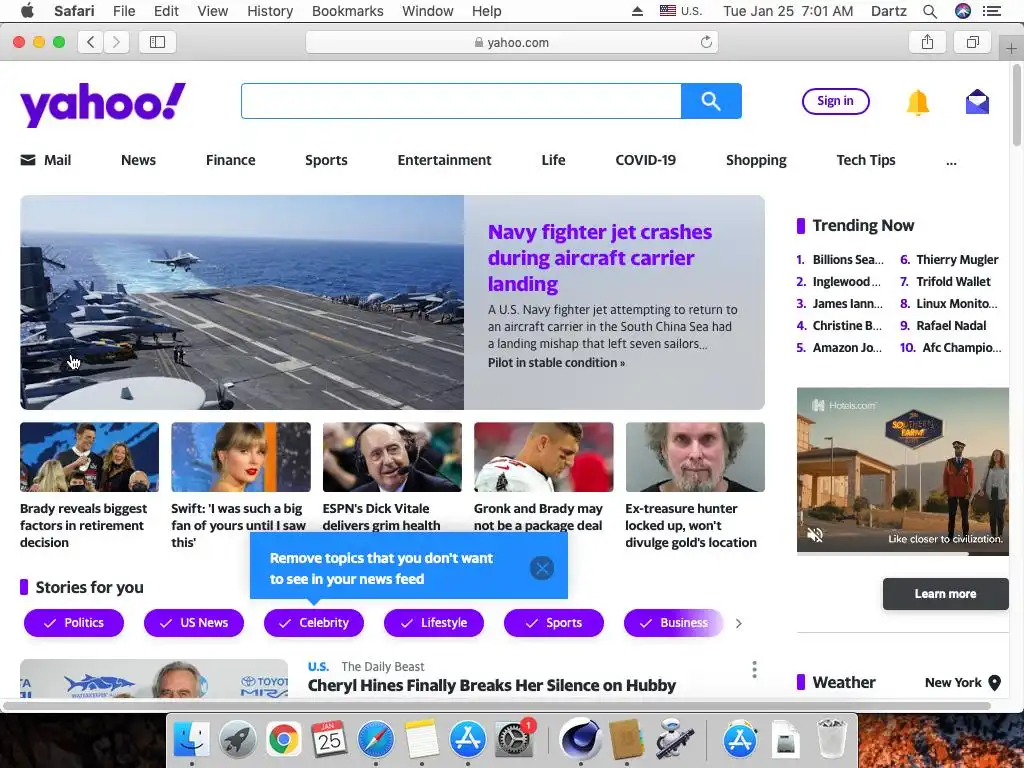Go to Finance section

(x=231, y=160)
